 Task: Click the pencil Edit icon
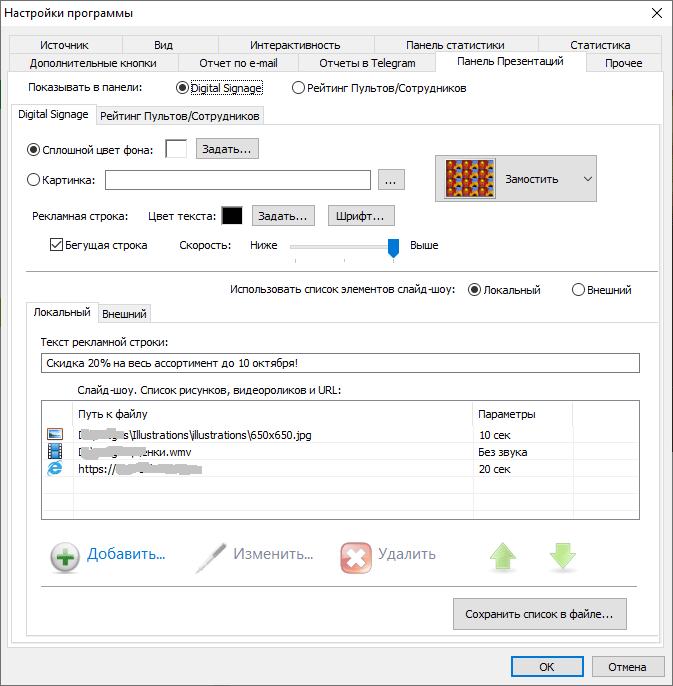coord(211,555)
